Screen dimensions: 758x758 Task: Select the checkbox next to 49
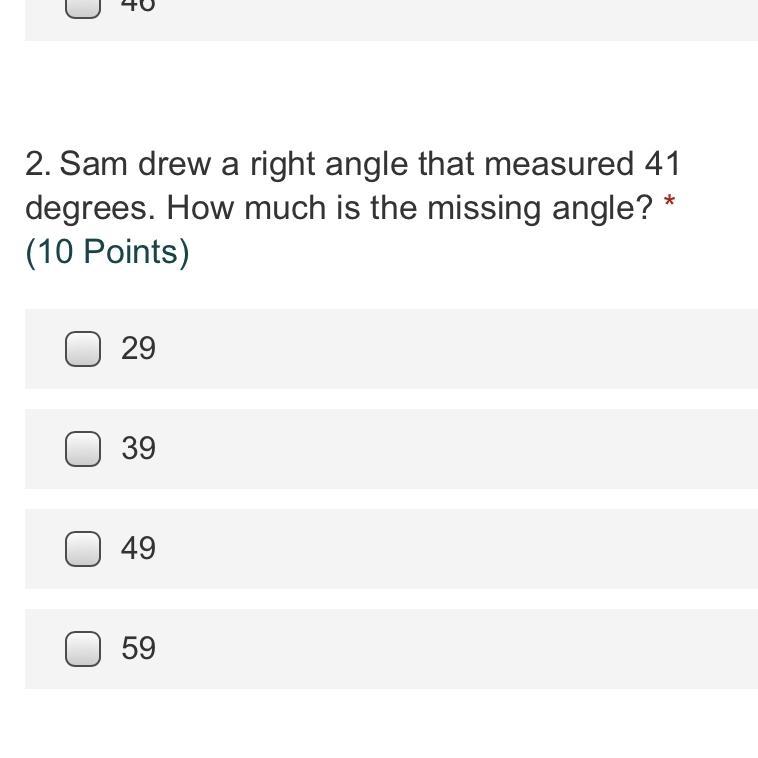click(83, 549)
